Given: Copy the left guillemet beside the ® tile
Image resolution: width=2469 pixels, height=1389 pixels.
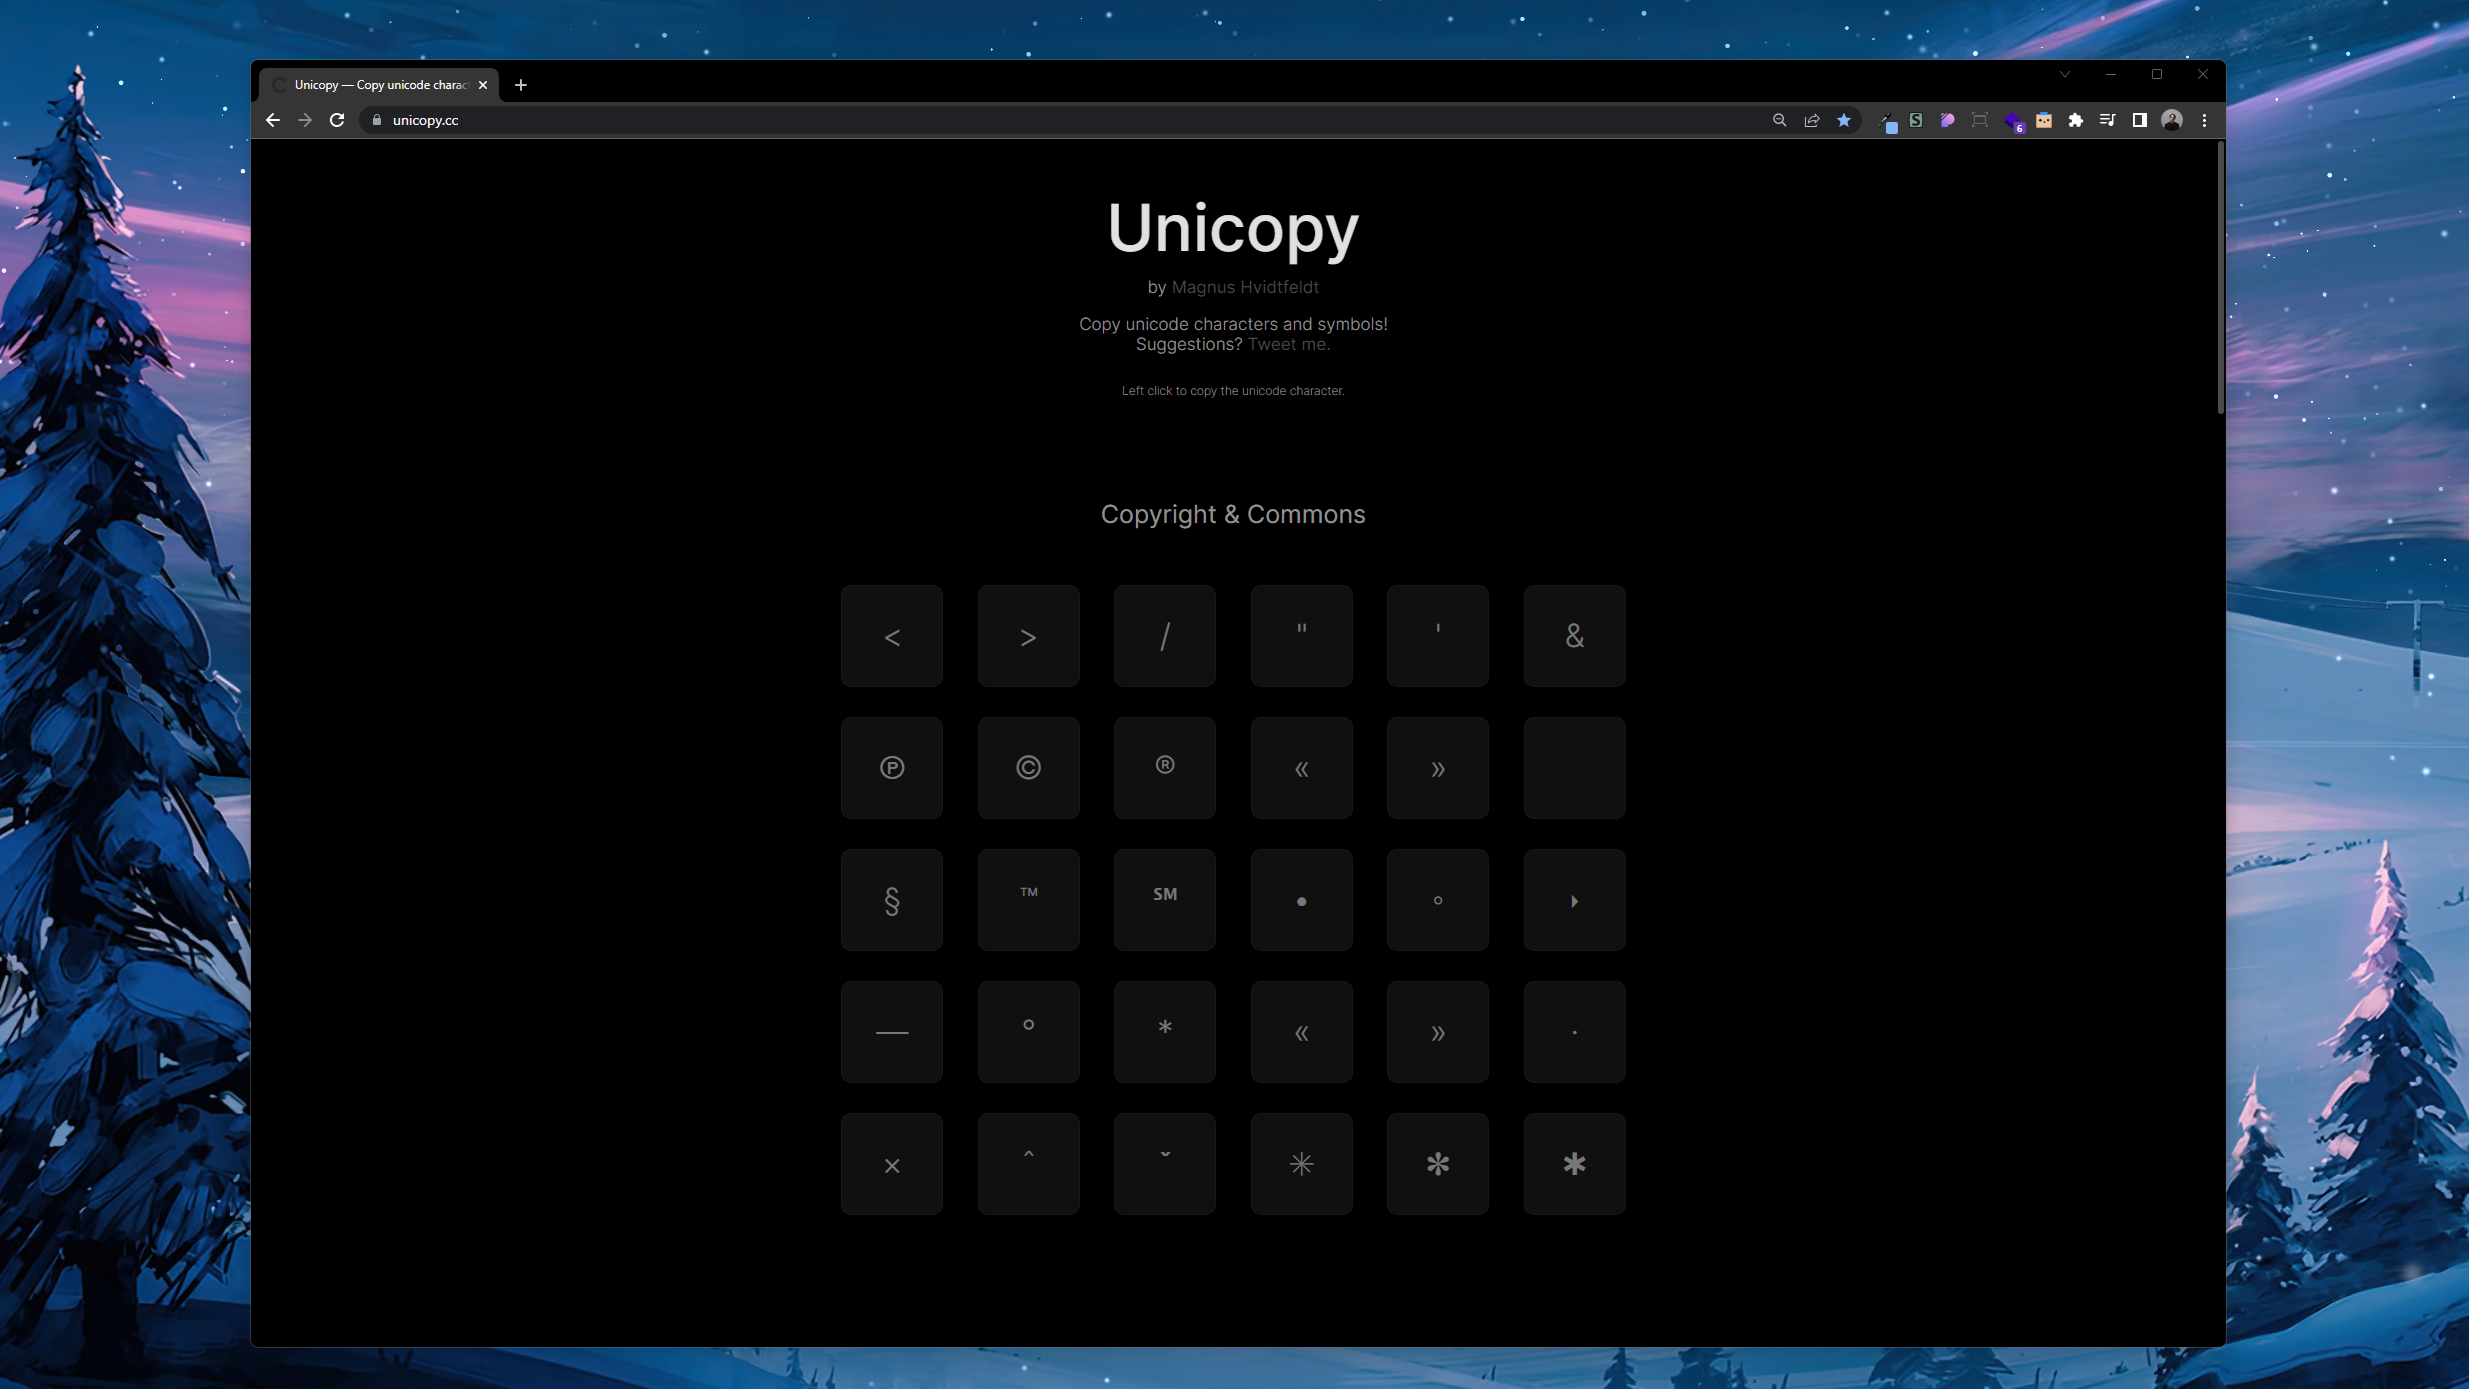Looking at the screenshot, I should 1301,768.
